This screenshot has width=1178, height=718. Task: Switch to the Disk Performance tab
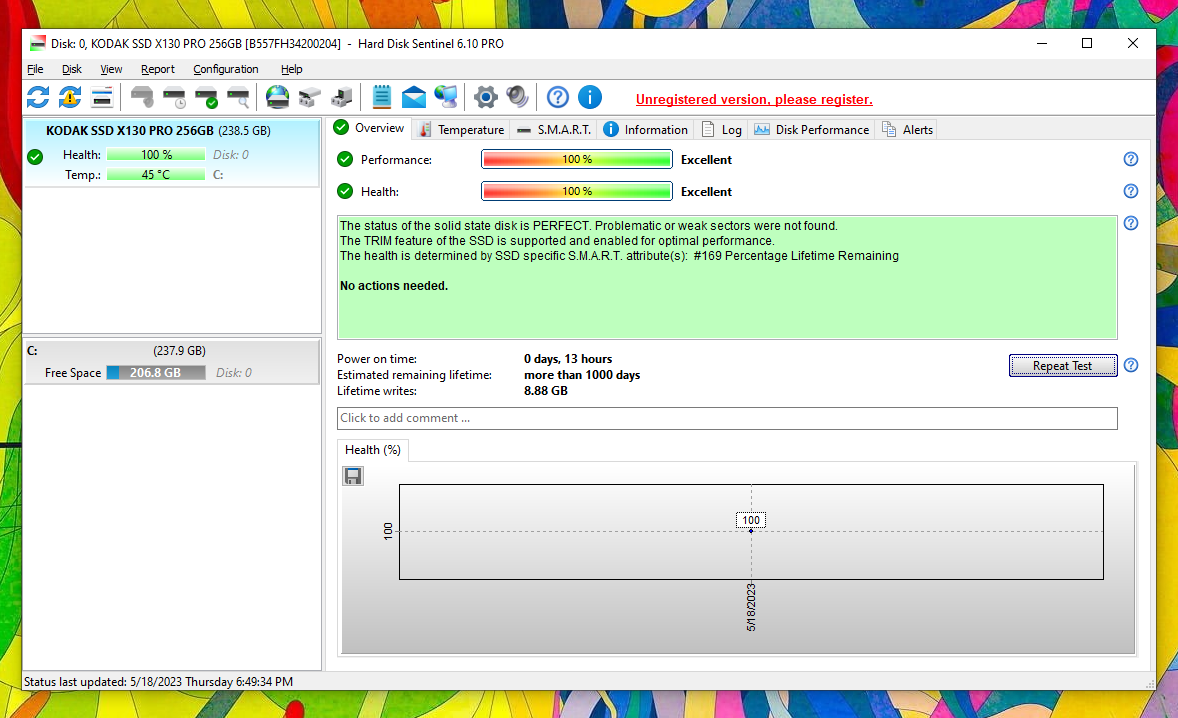(811, 130)
